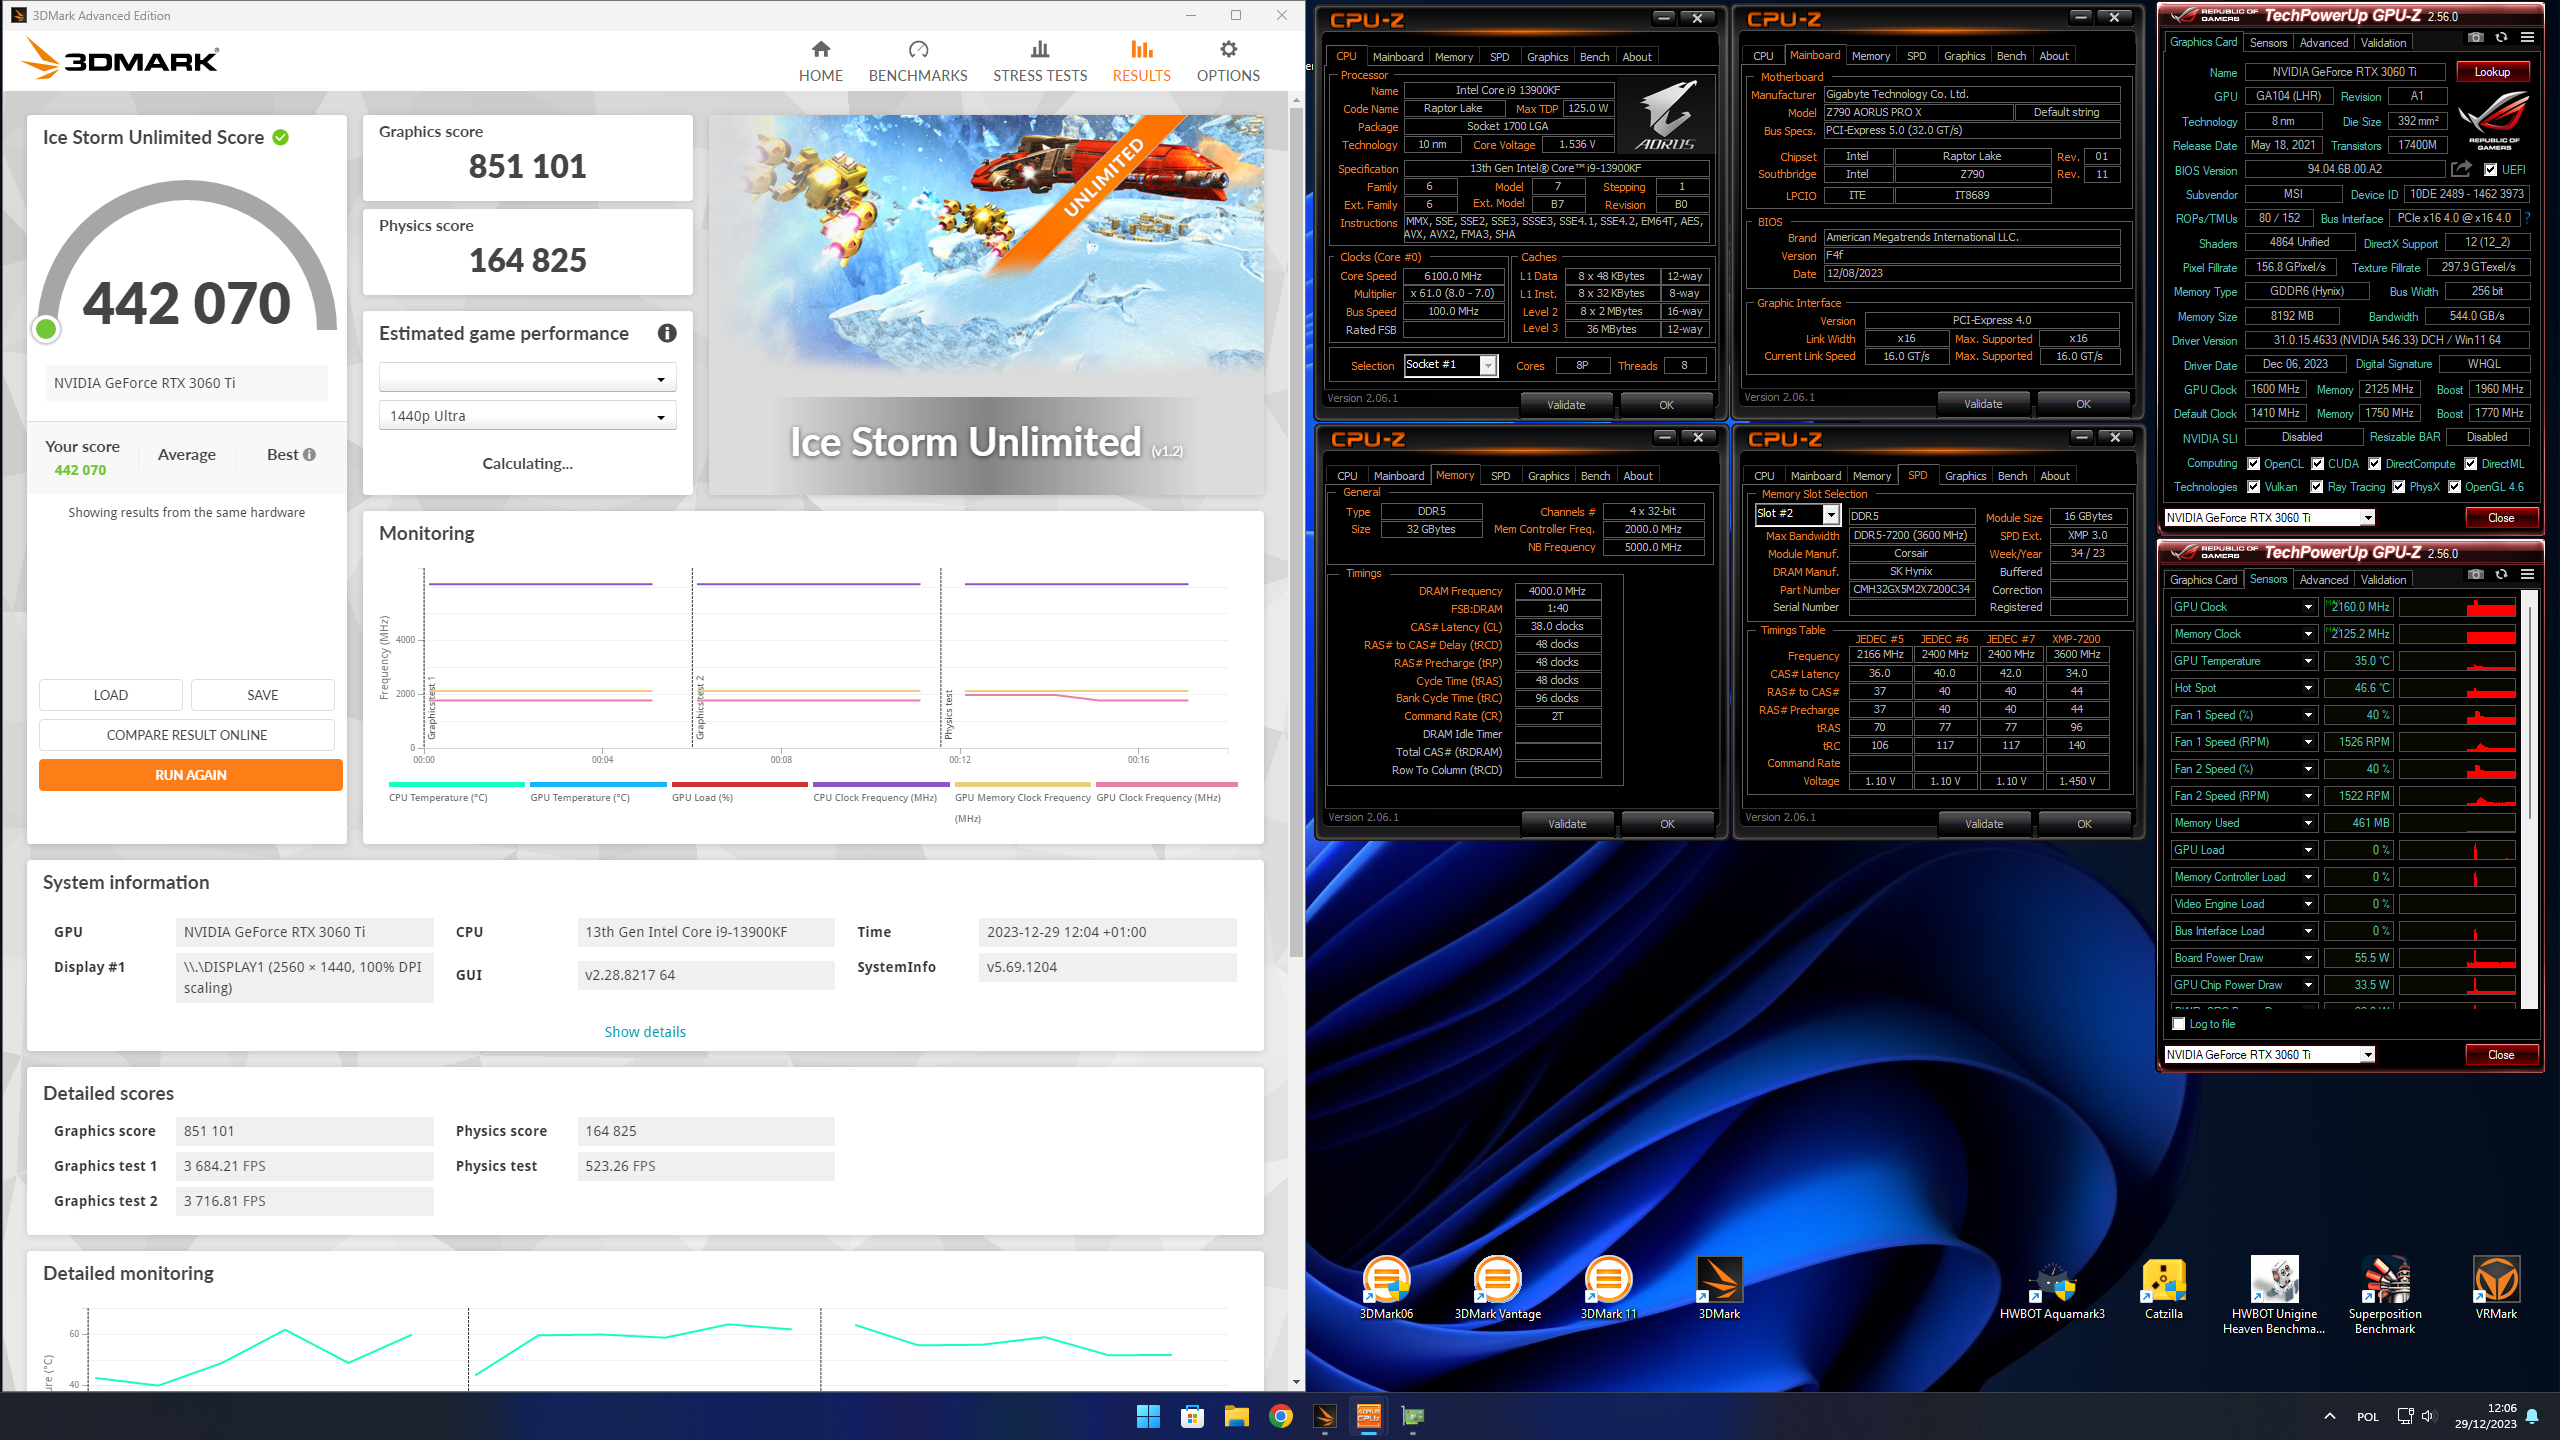Click the GPU Load legend color line
Viewport: 2560px width, 1440px height.
[x=739, y=785]
